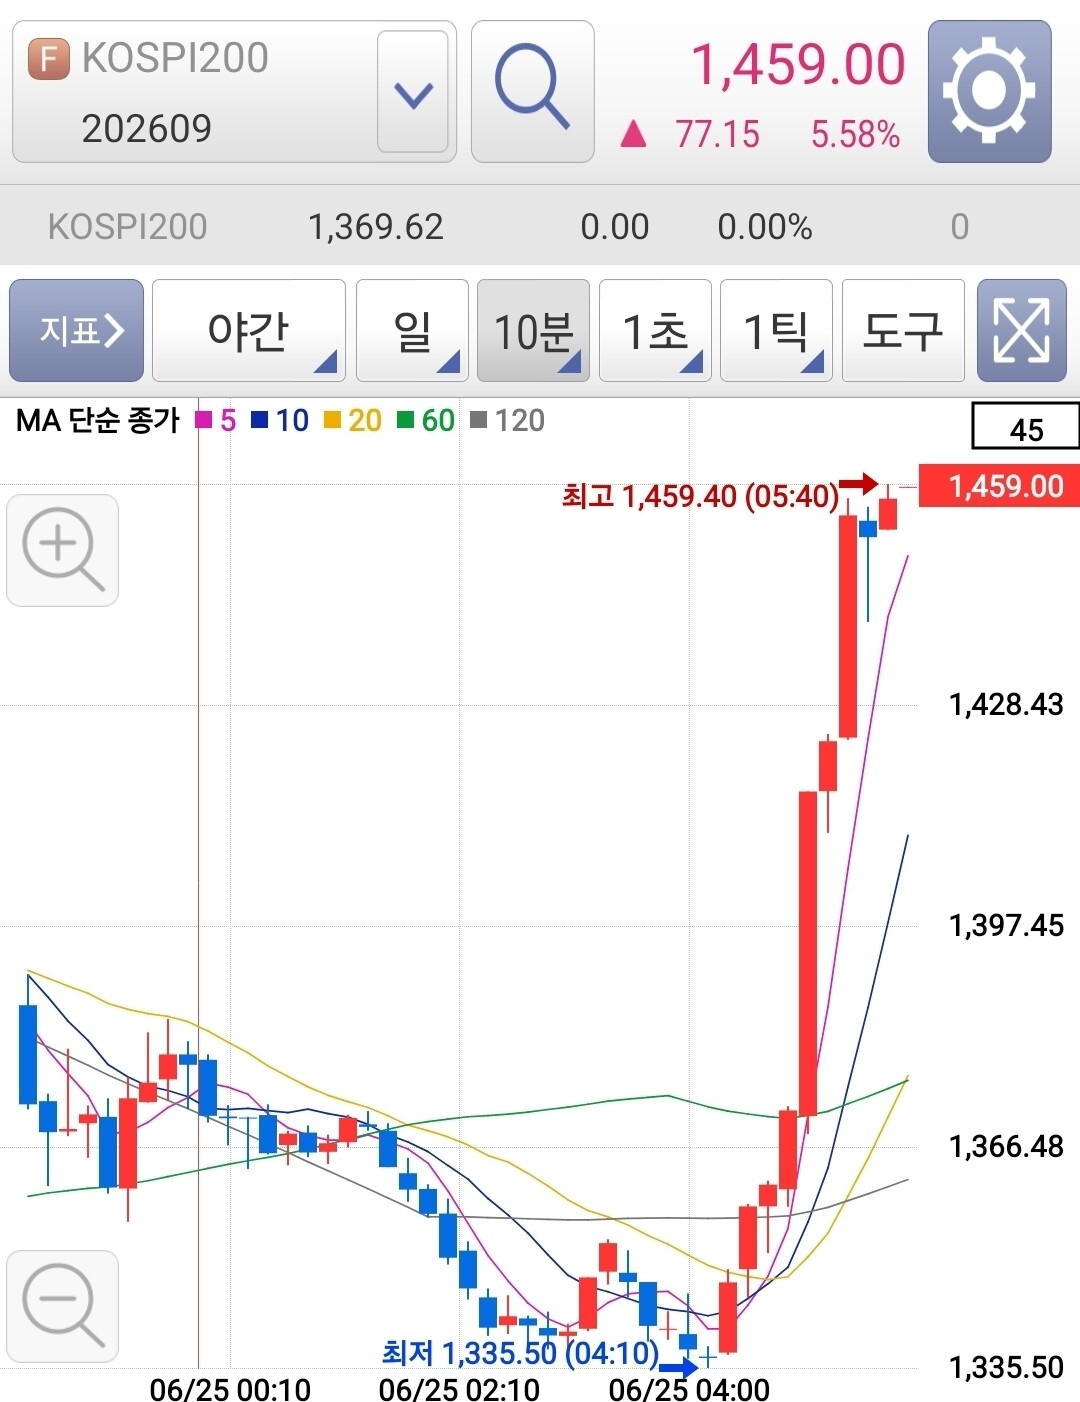Tap the 1,366.48 price axis label
Screen dimensions: 1080x1402
pos(1006,1146)
